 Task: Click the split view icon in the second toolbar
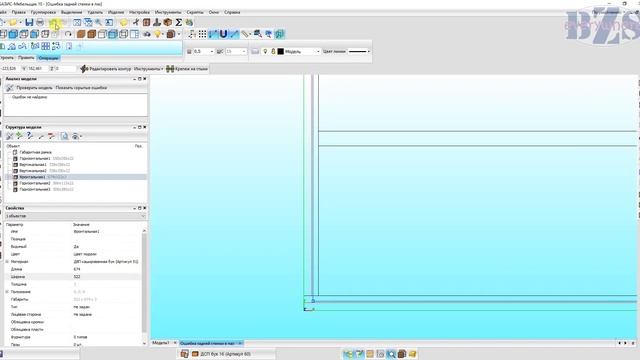[134, 34]
